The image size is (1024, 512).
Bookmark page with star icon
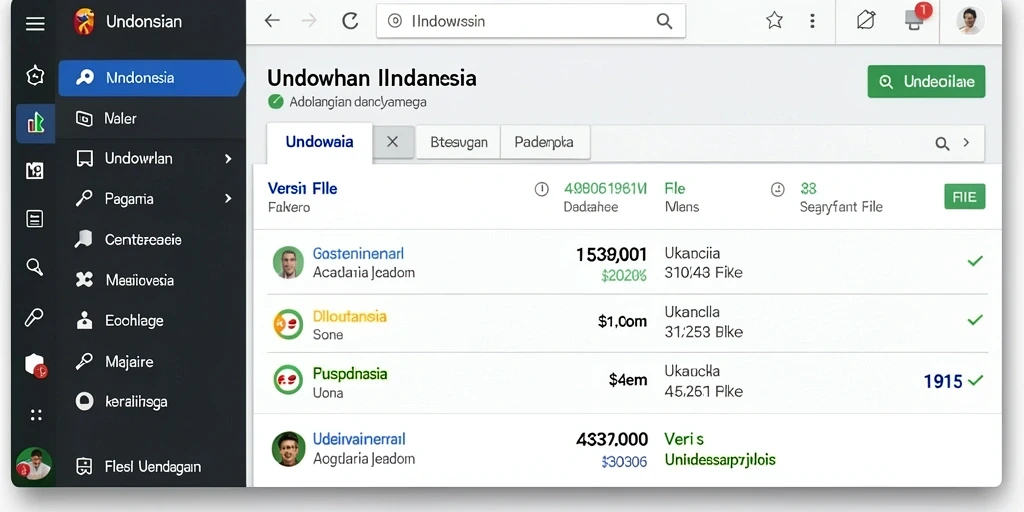point(774,21)
